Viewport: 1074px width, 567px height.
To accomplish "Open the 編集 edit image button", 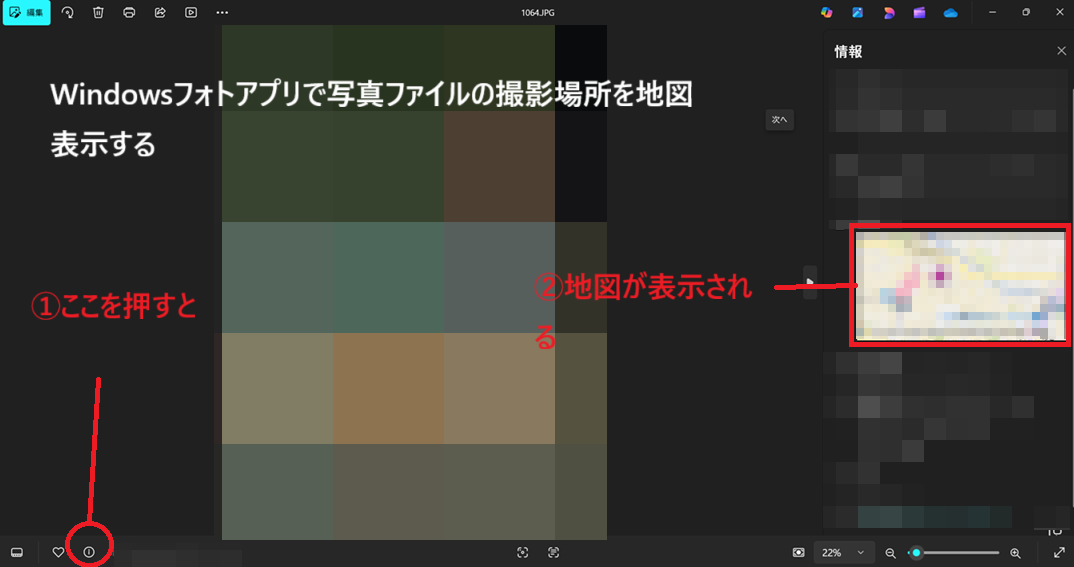I will pos(27,12).
